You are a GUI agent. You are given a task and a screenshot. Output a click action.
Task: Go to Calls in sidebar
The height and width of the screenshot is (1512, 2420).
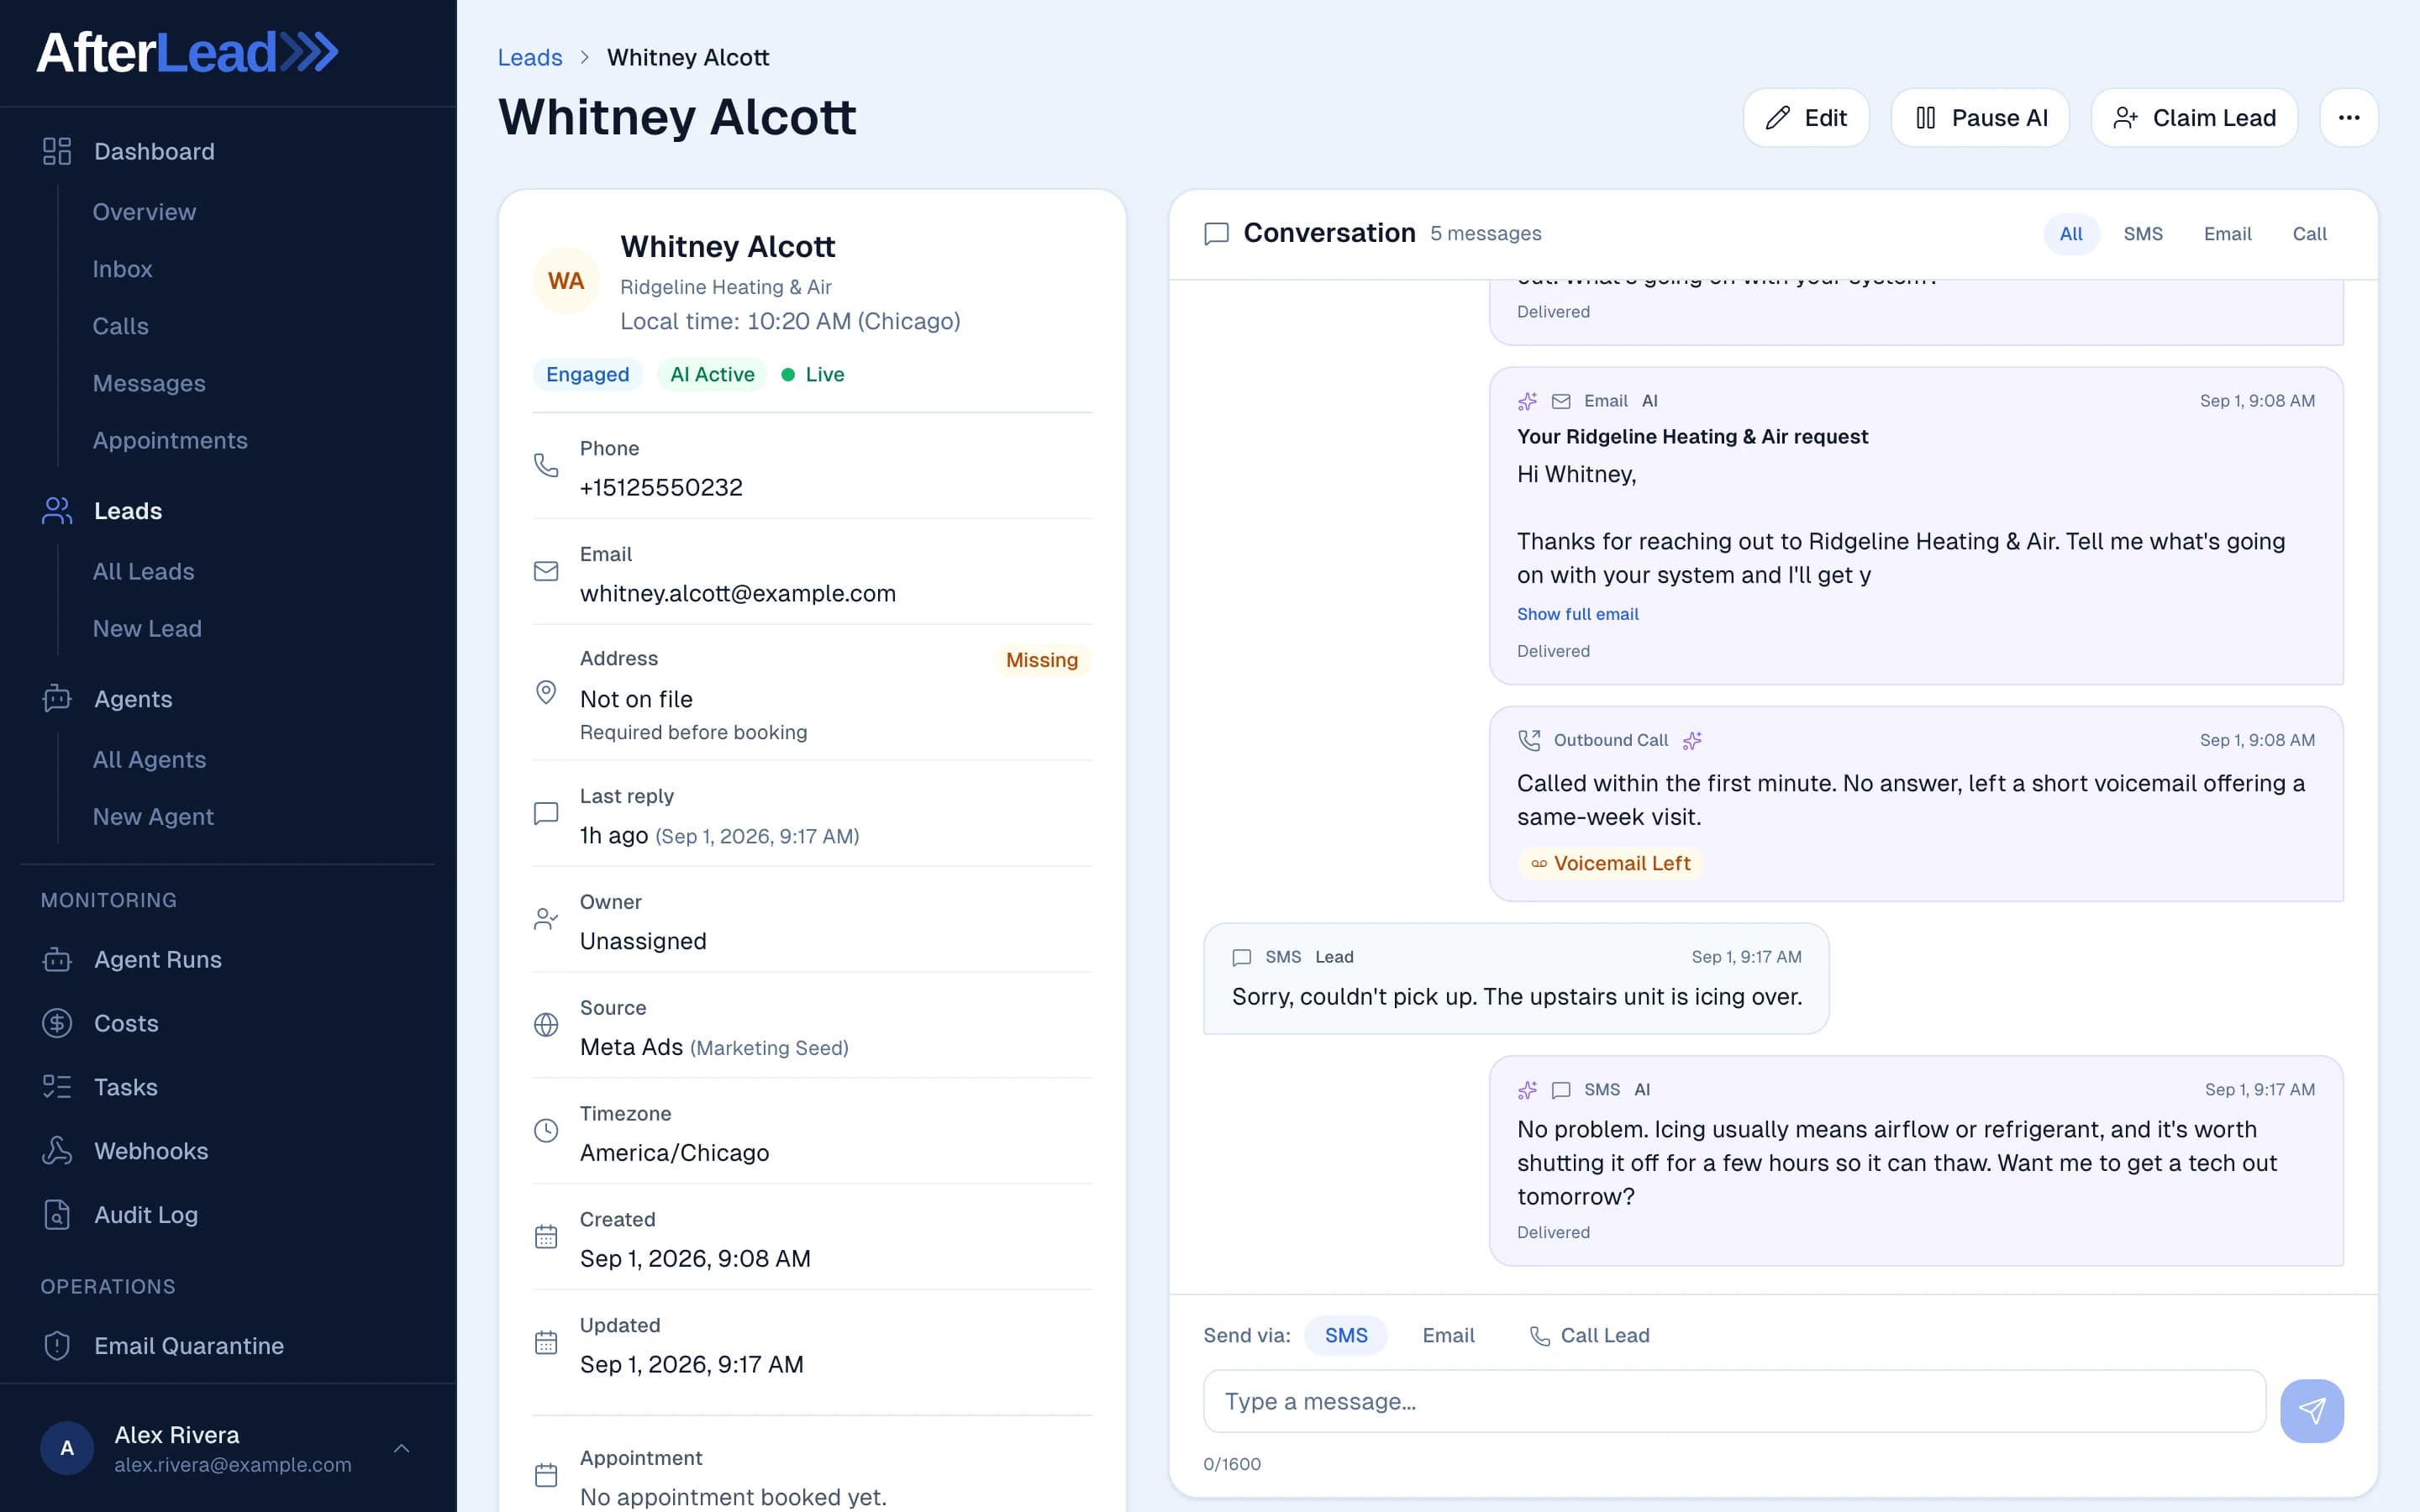click(x=120, y=326)
